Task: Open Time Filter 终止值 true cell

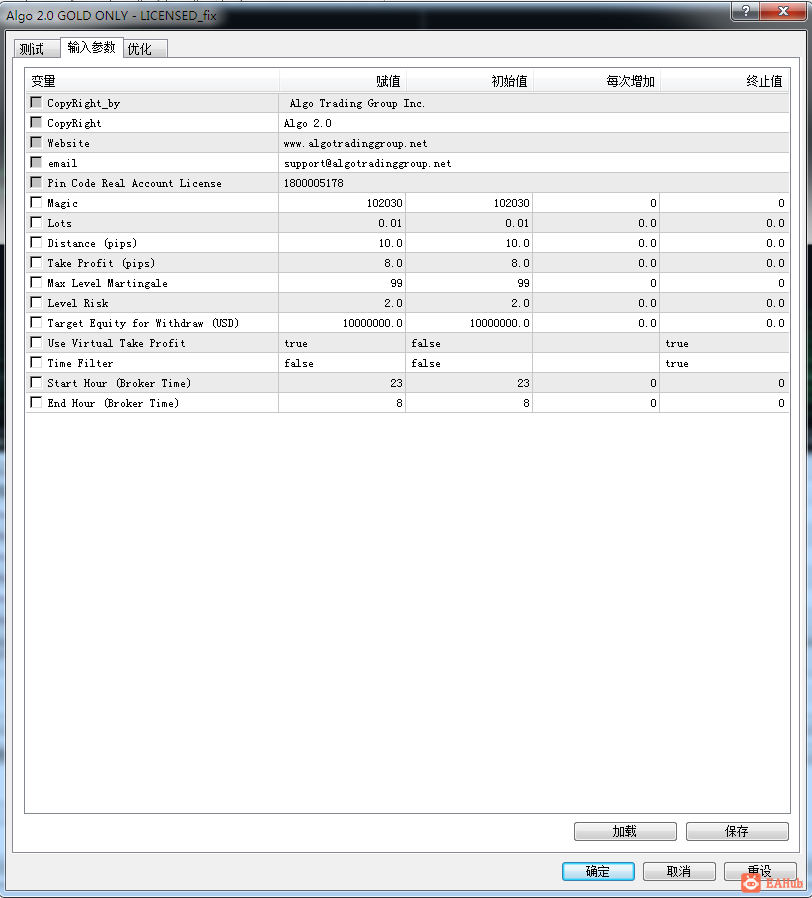Action: 724,363
